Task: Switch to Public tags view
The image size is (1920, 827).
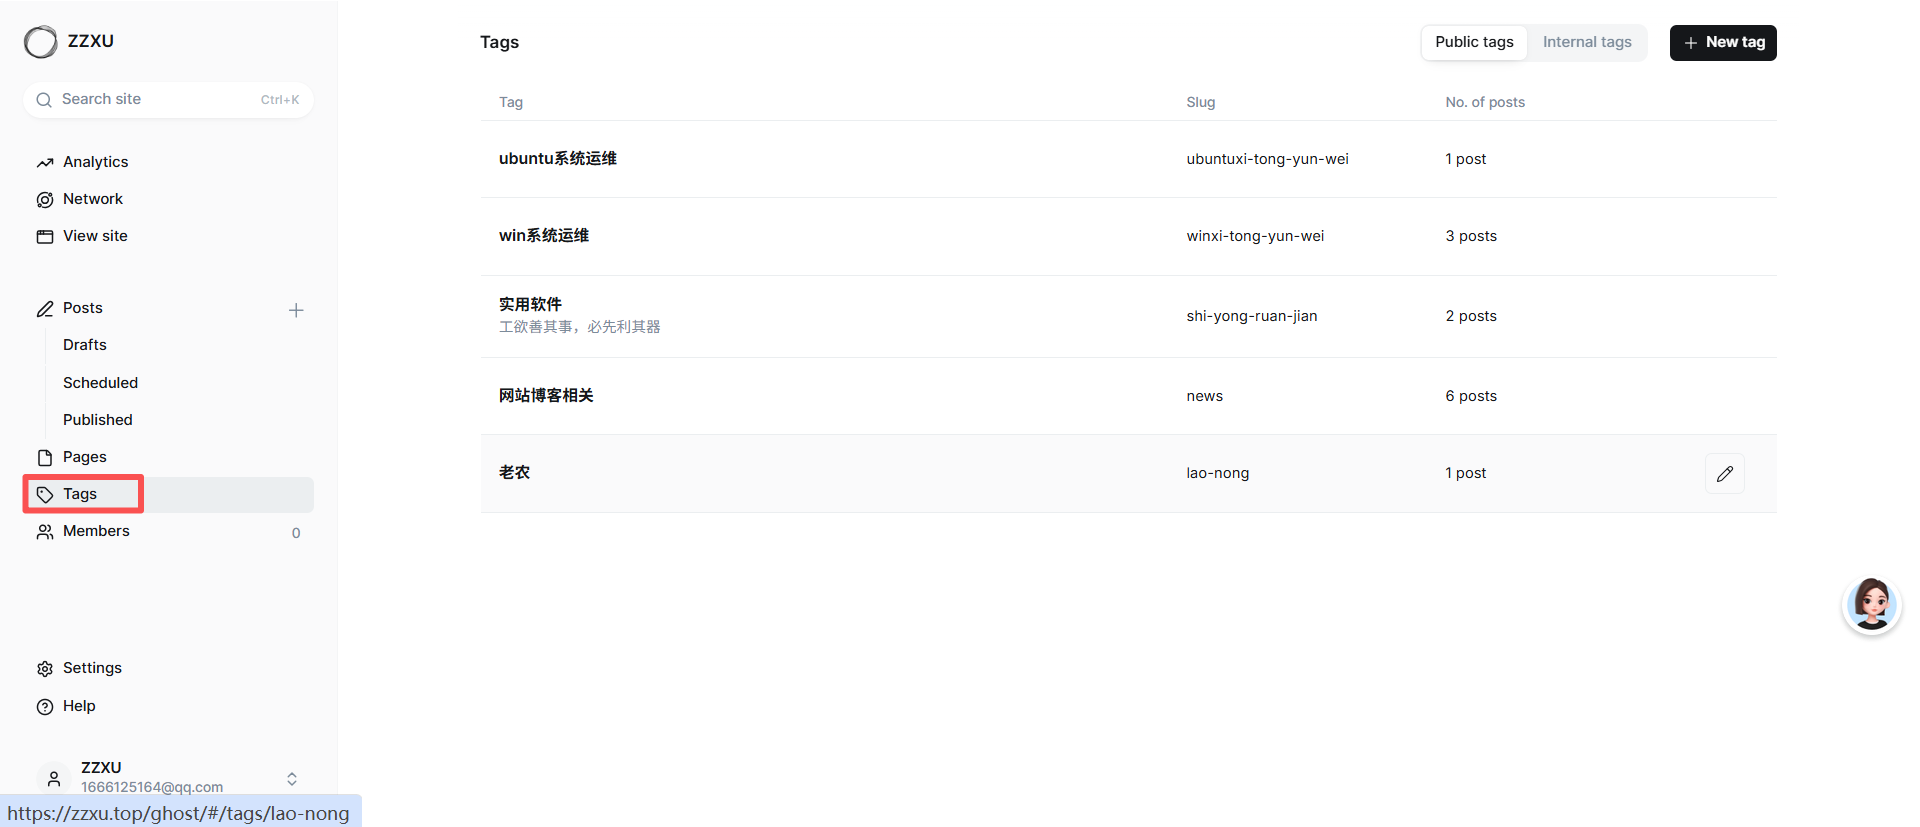Action: click(x=1474, y=42)
